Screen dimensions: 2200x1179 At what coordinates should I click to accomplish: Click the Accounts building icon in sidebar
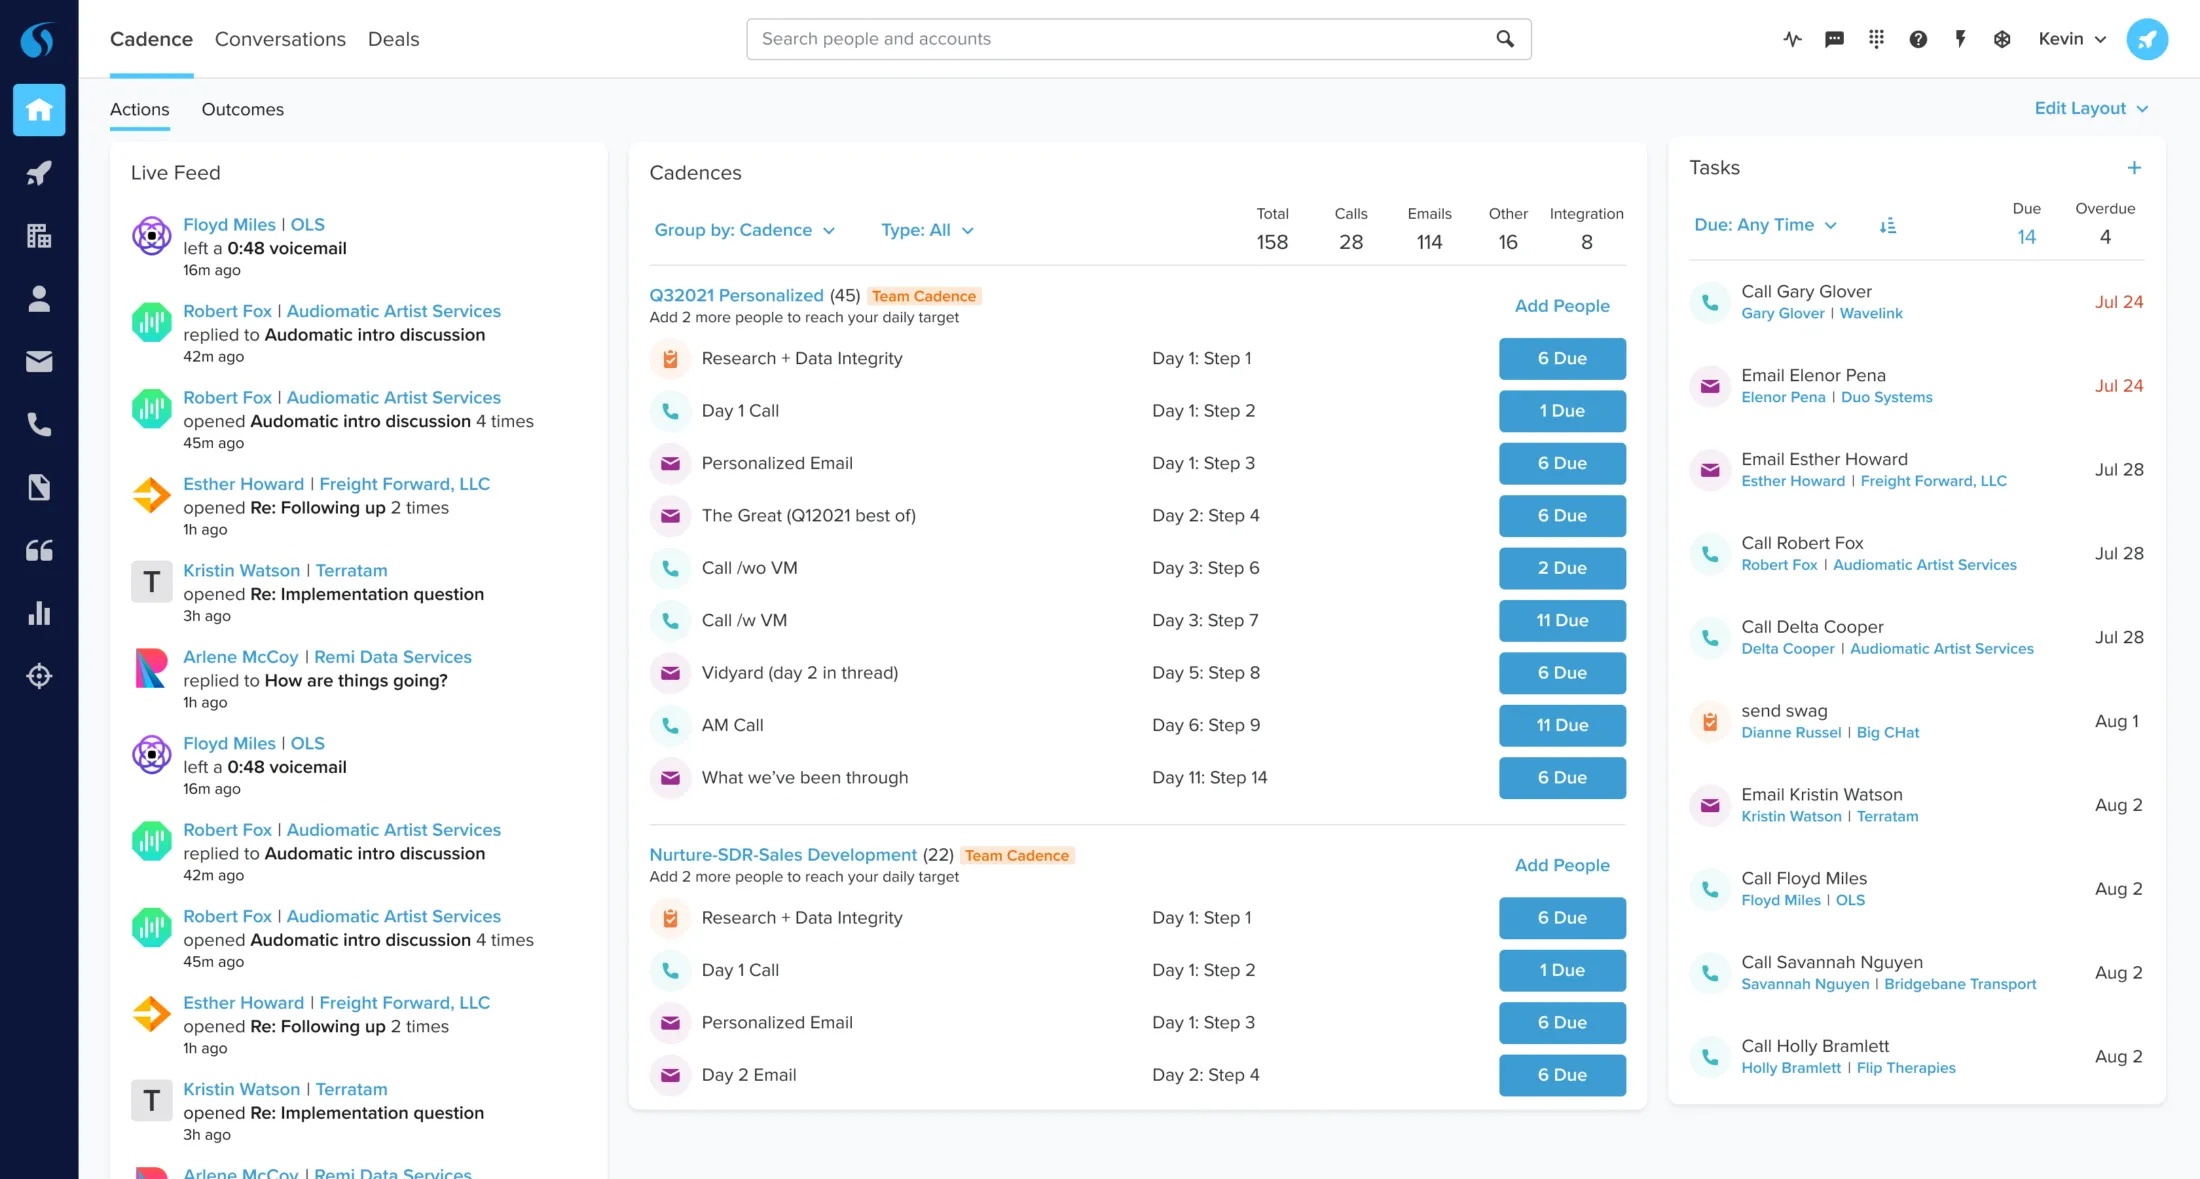[x=39, y=236]
